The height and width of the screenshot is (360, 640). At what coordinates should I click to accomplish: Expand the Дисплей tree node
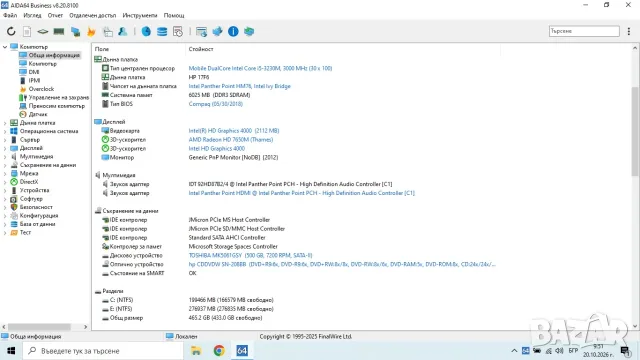pos(5,148)
